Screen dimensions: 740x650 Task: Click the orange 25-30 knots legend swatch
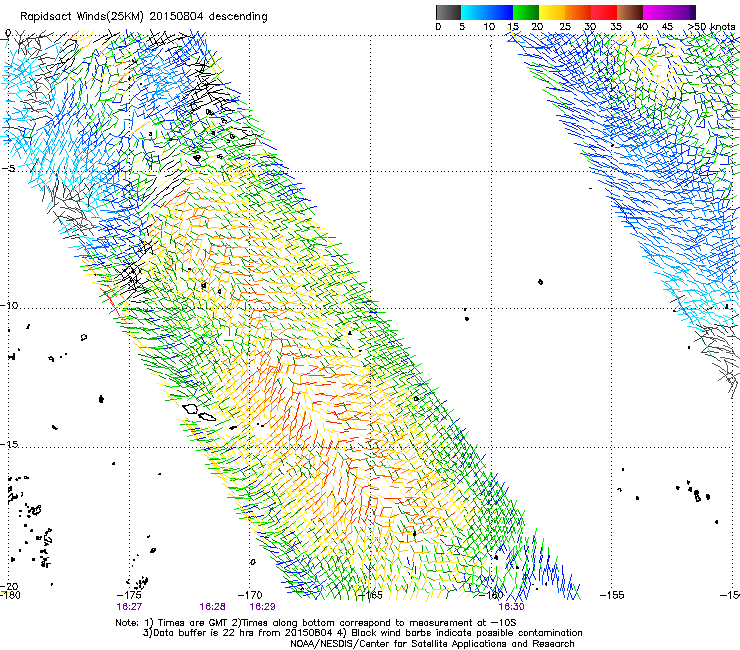[x=578, y=12]
